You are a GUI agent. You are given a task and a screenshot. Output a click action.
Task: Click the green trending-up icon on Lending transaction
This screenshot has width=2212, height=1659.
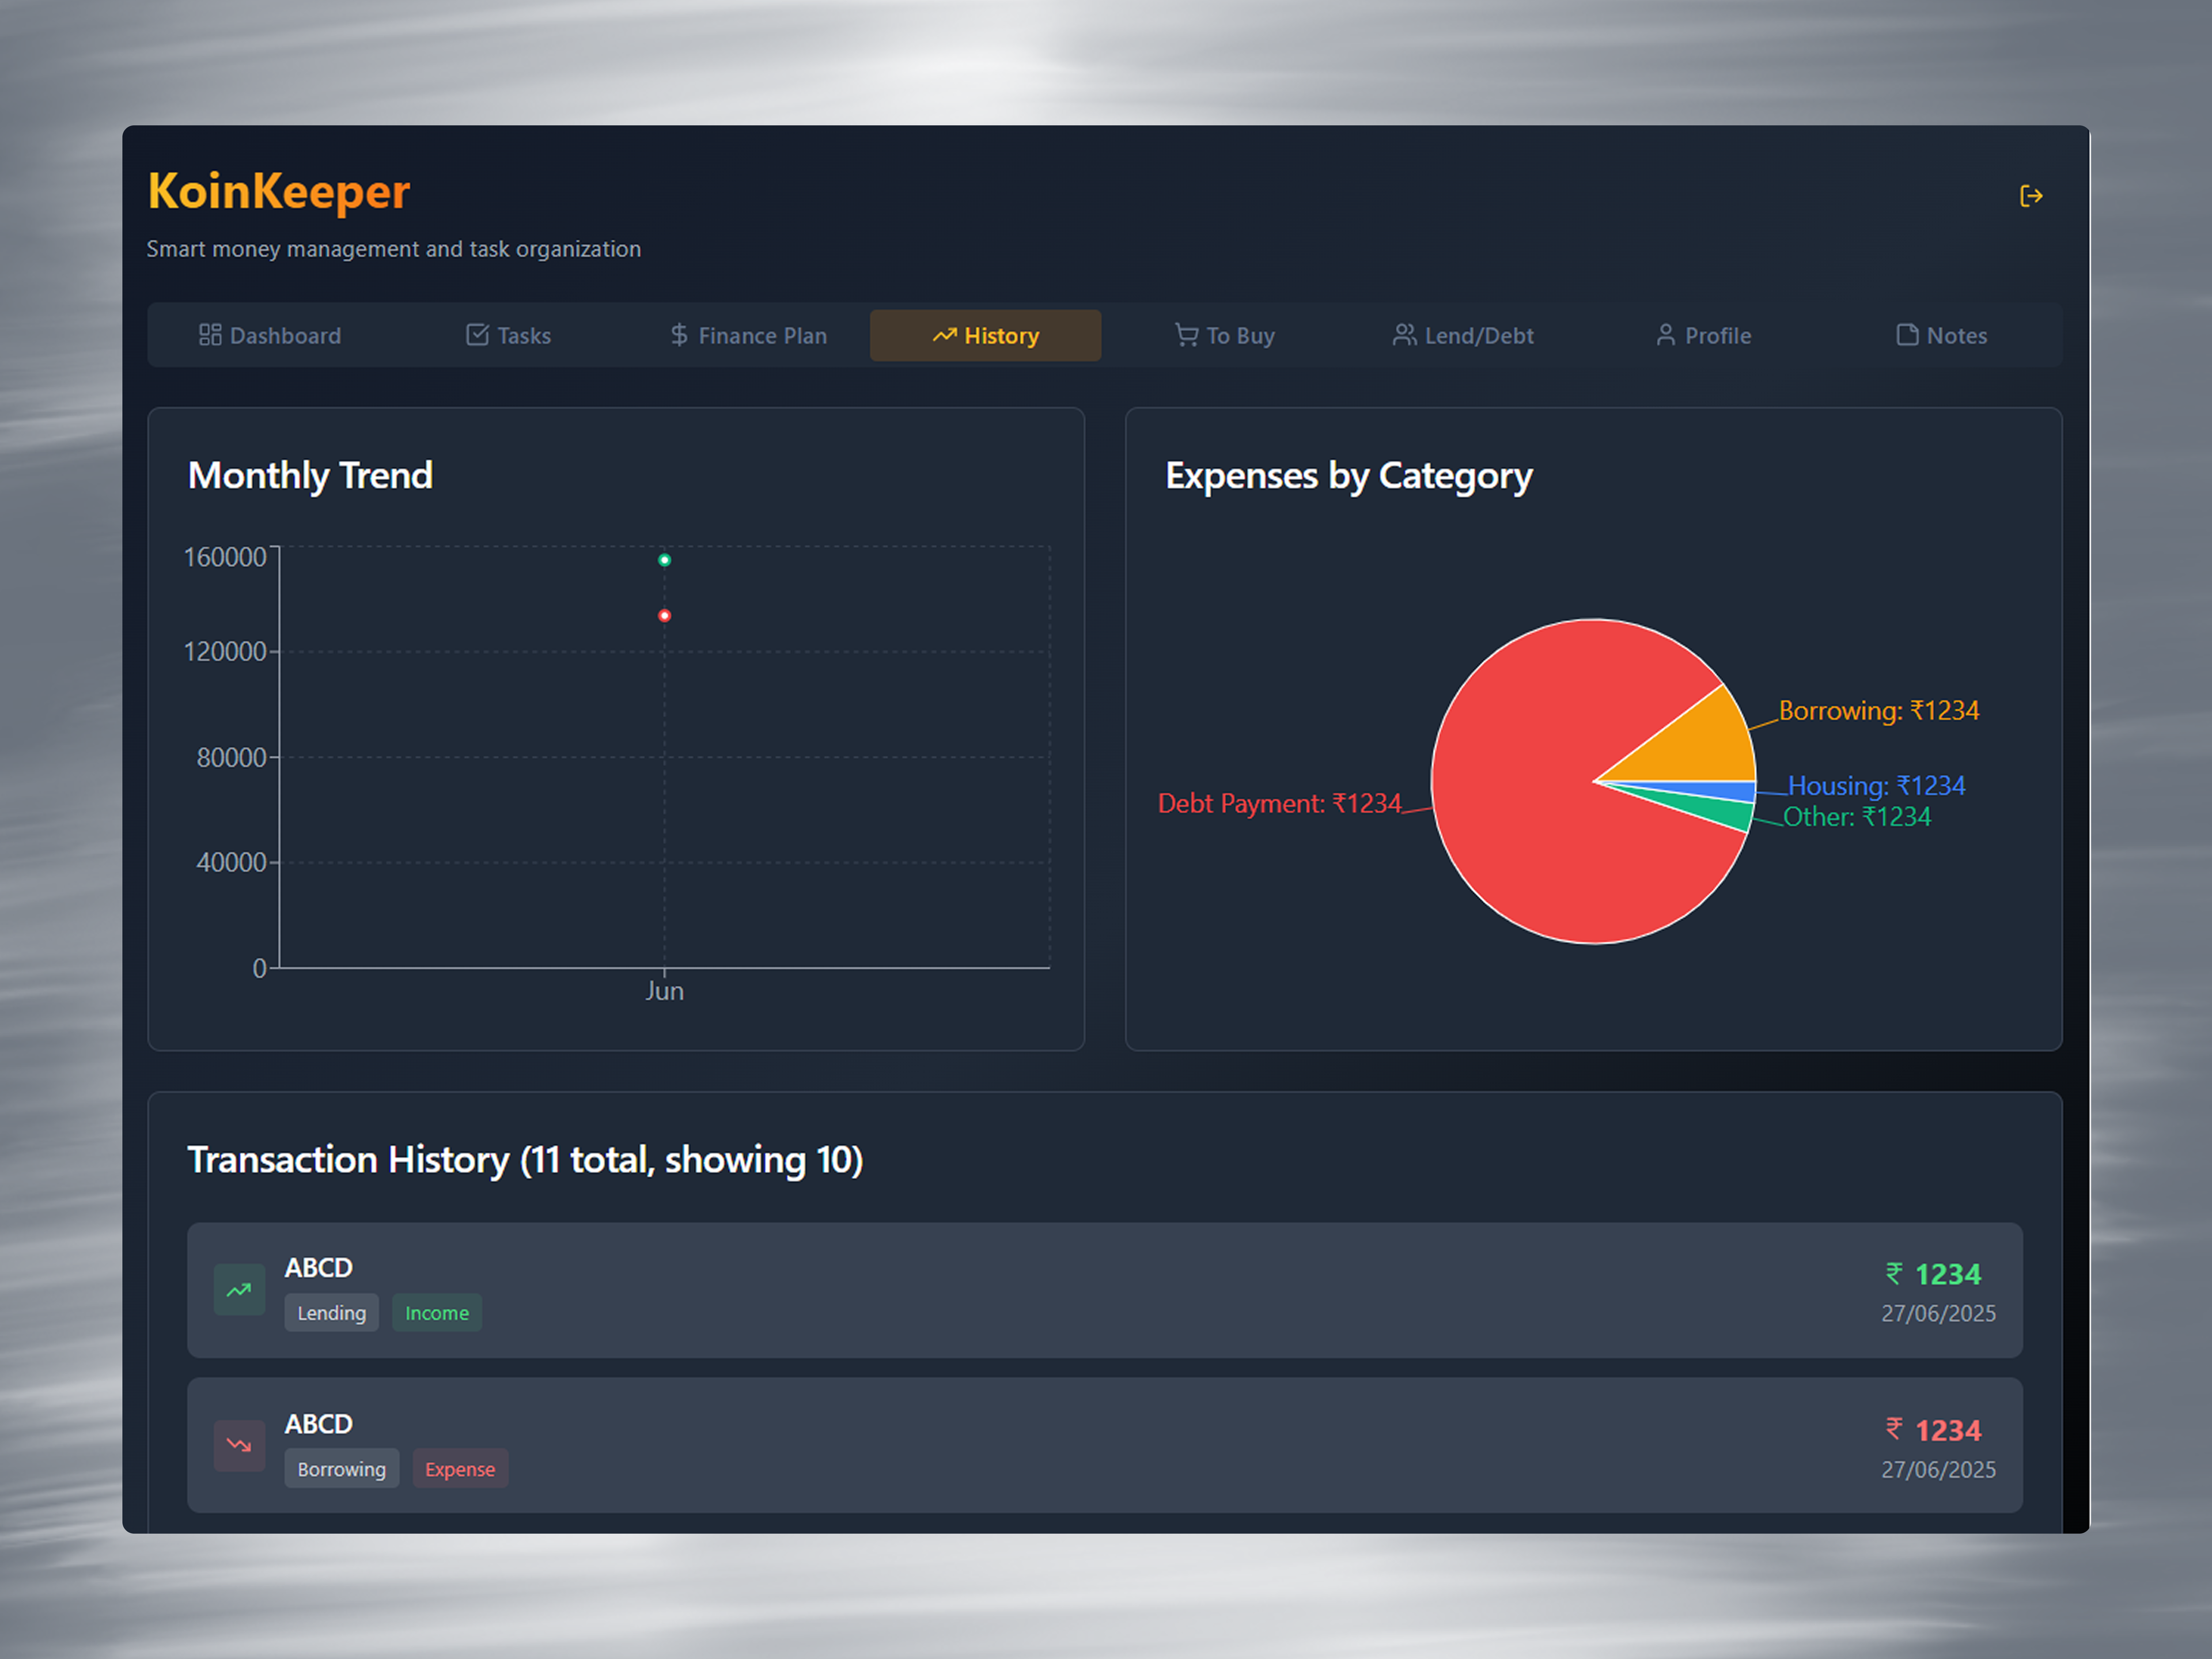(x=239, y=1290)
